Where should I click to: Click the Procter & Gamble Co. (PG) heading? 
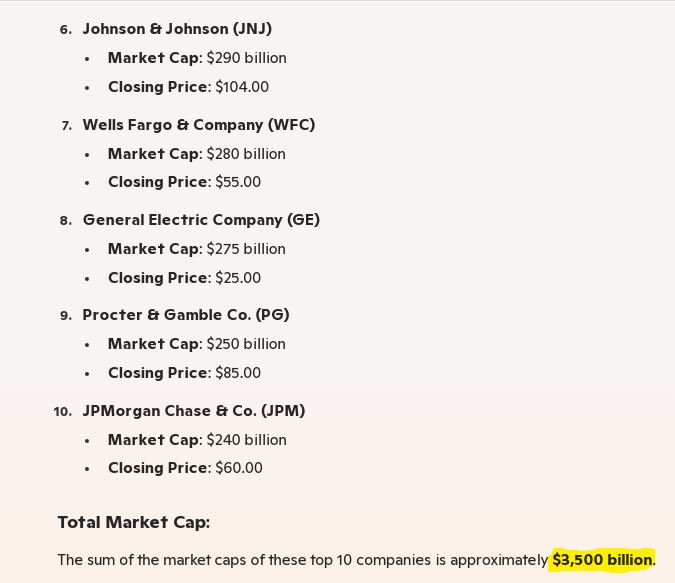186,315
